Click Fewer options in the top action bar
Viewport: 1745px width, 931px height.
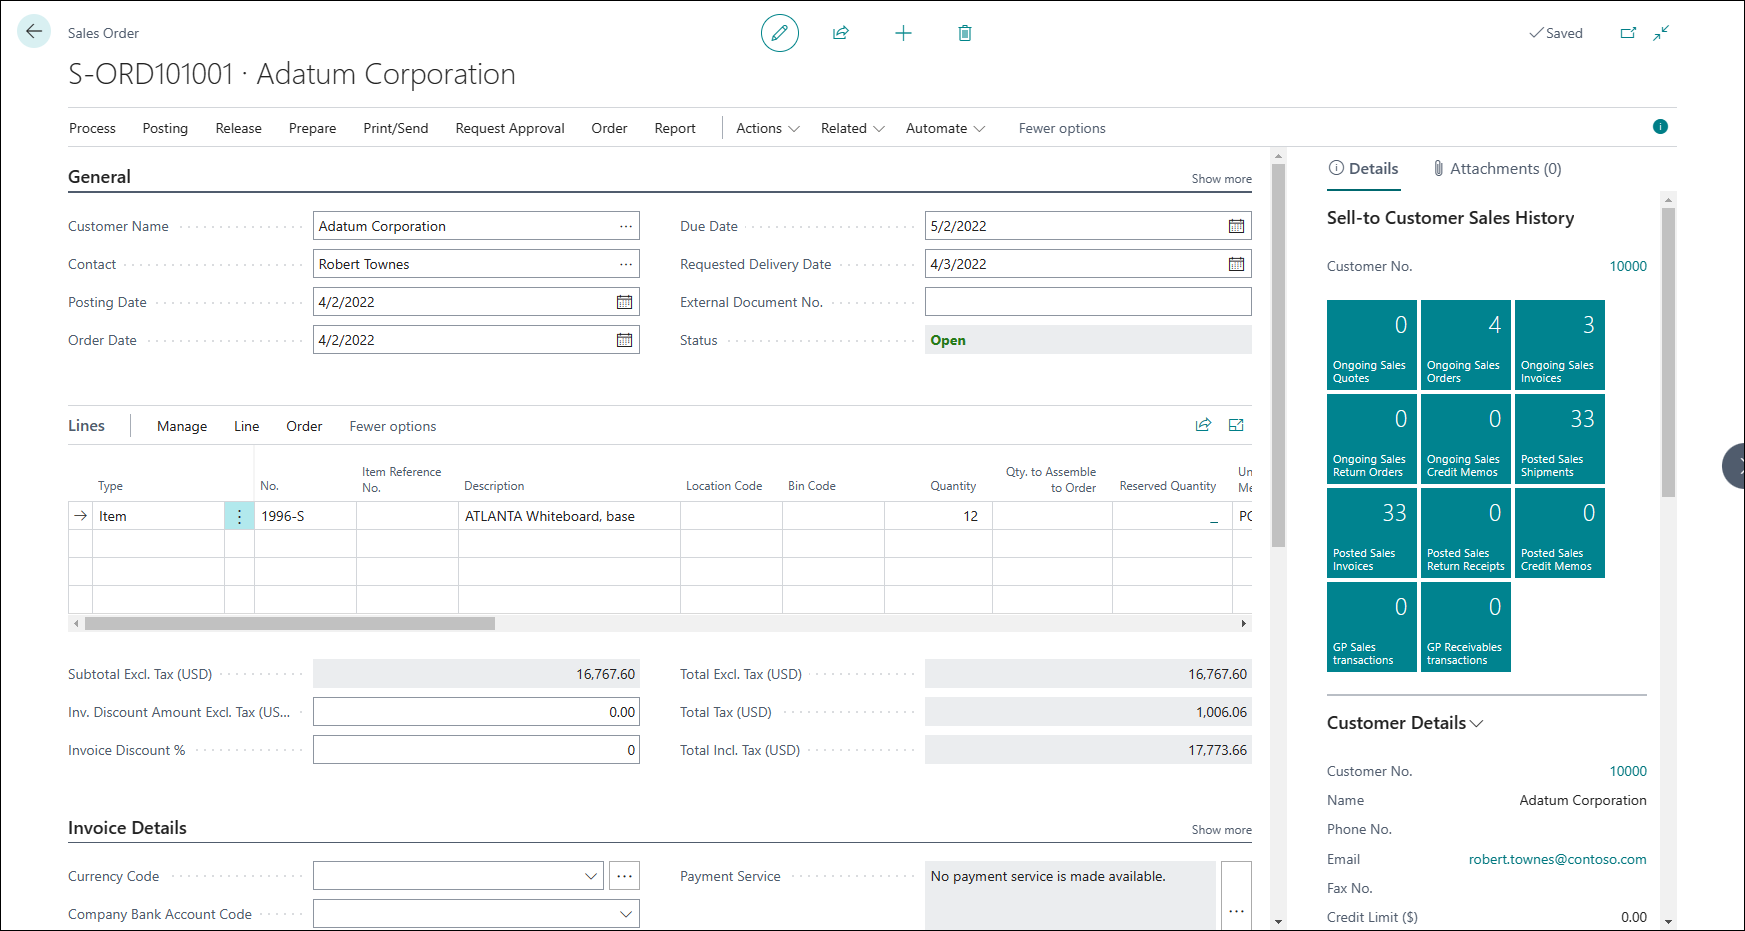click(1062, 128)
